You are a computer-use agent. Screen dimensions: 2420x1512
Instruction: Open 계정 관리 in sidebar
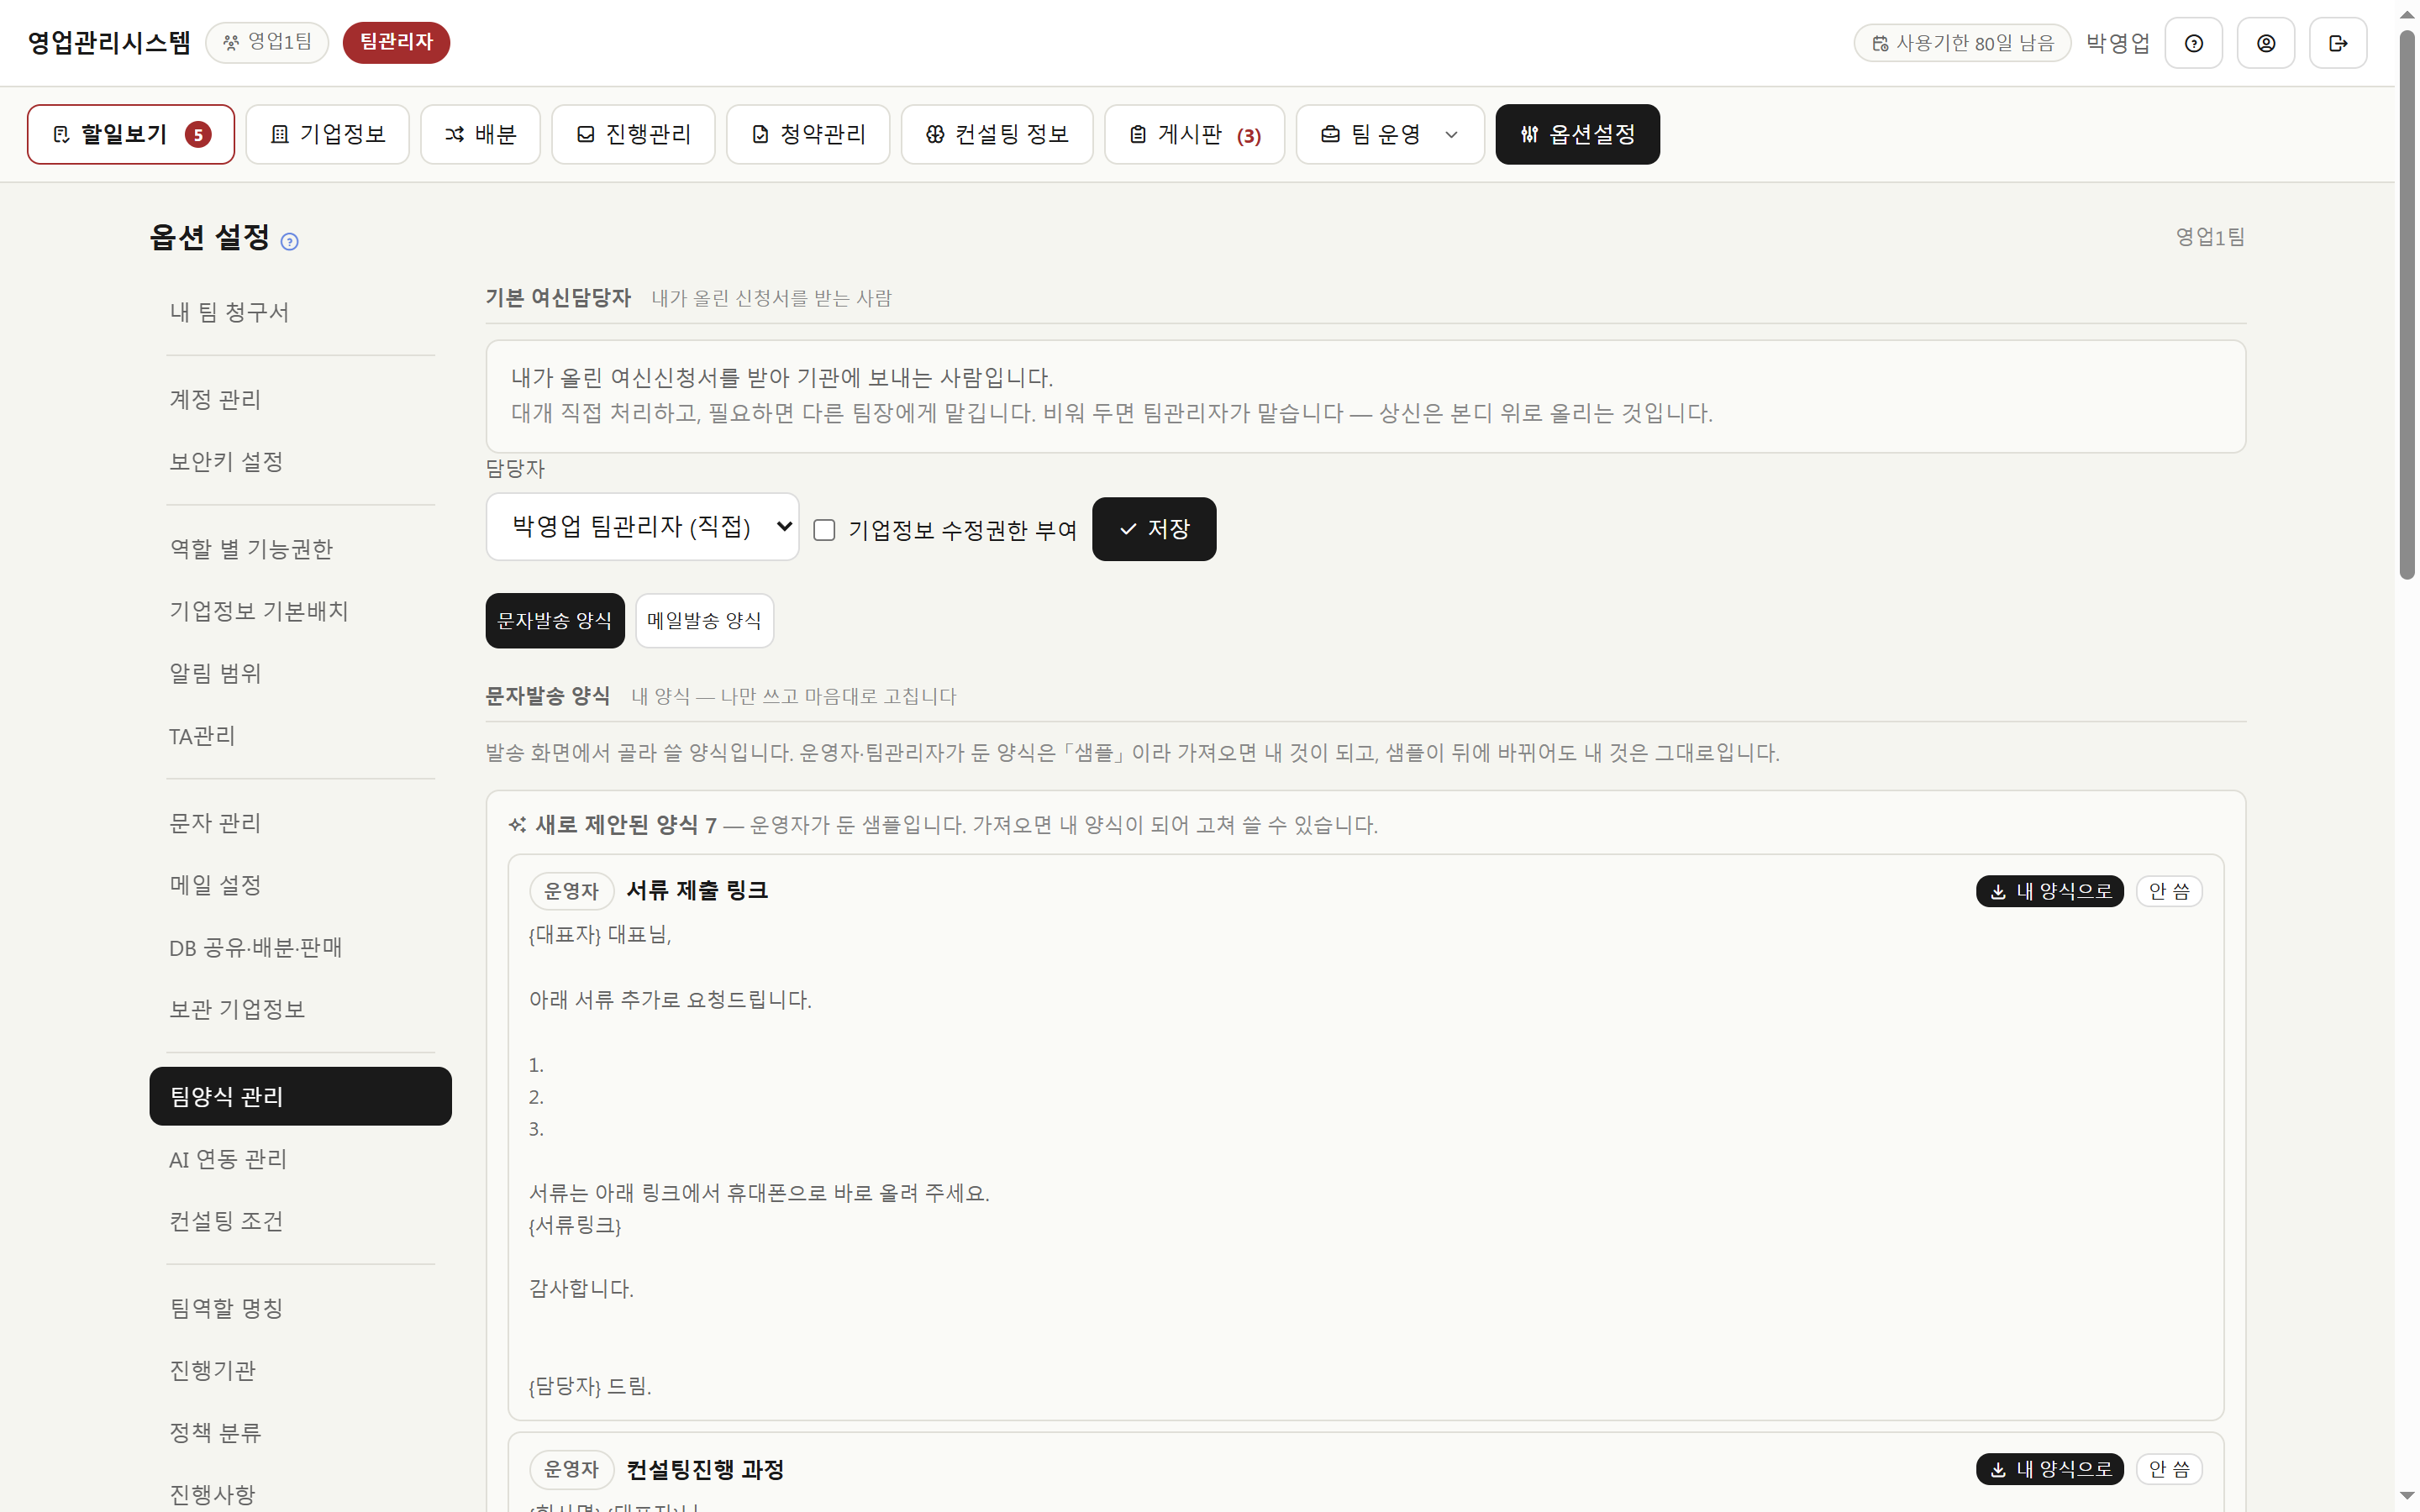tap(300, 399)
